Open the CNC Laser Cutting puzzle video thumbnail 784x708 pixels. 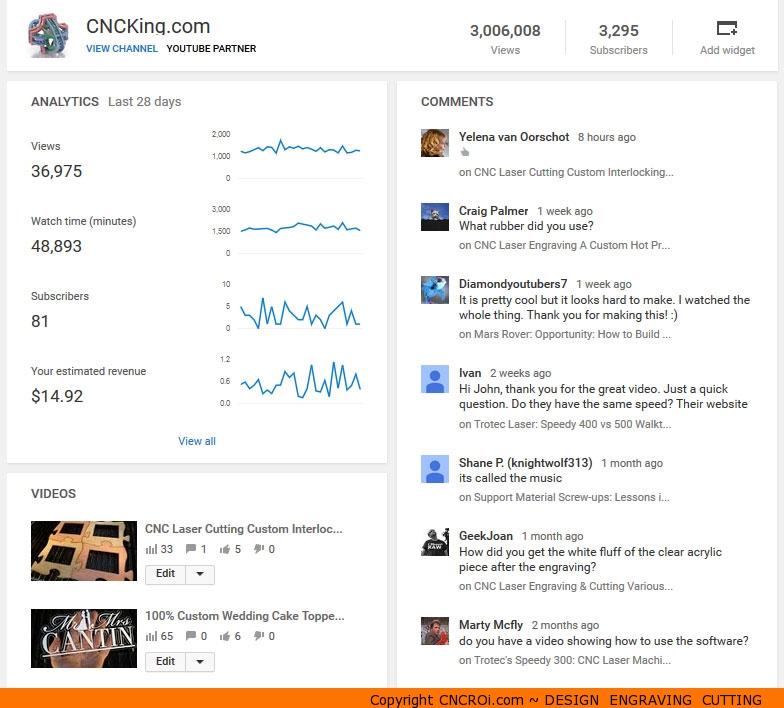(x=84, y=551)
